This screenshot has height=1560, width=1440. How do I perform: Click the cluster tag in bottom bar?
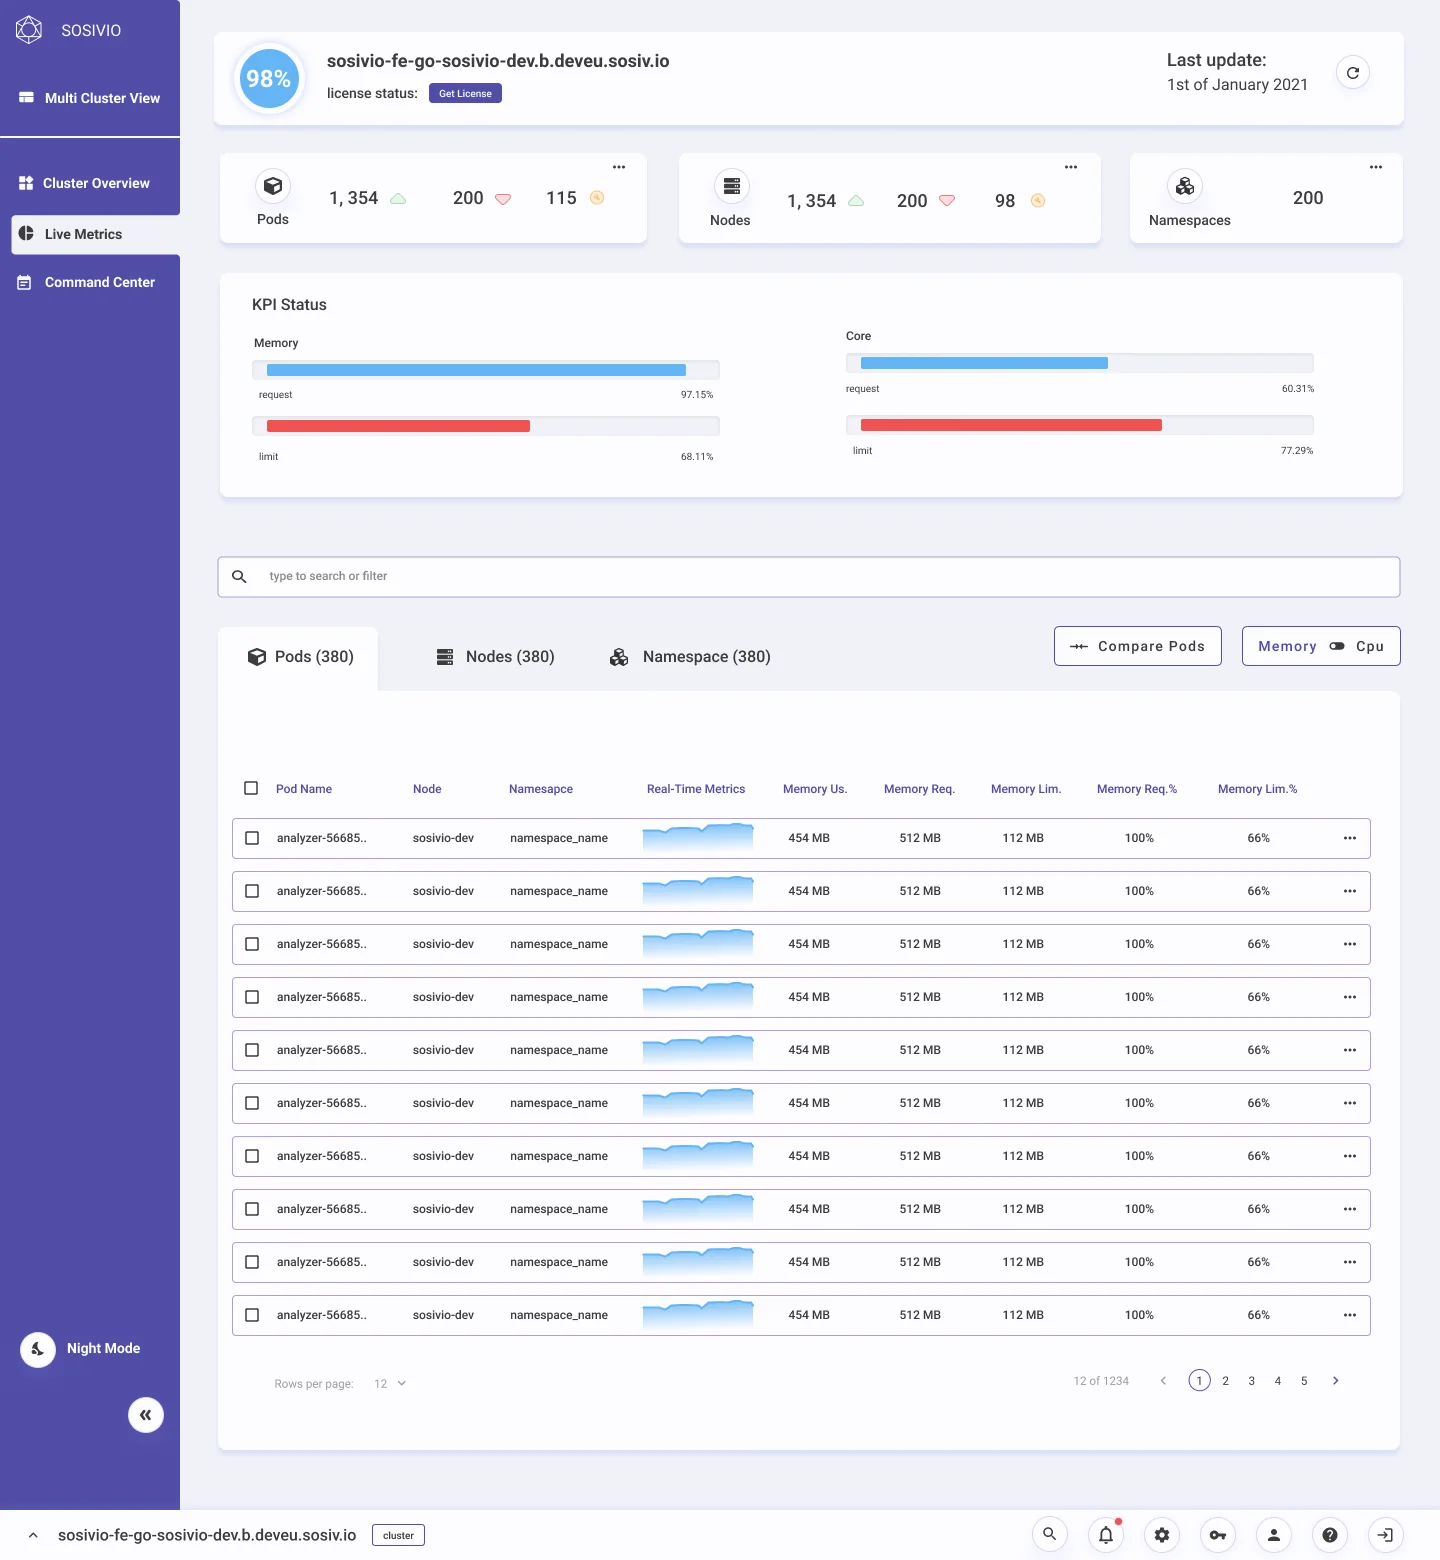click(x=398, y=1535)
